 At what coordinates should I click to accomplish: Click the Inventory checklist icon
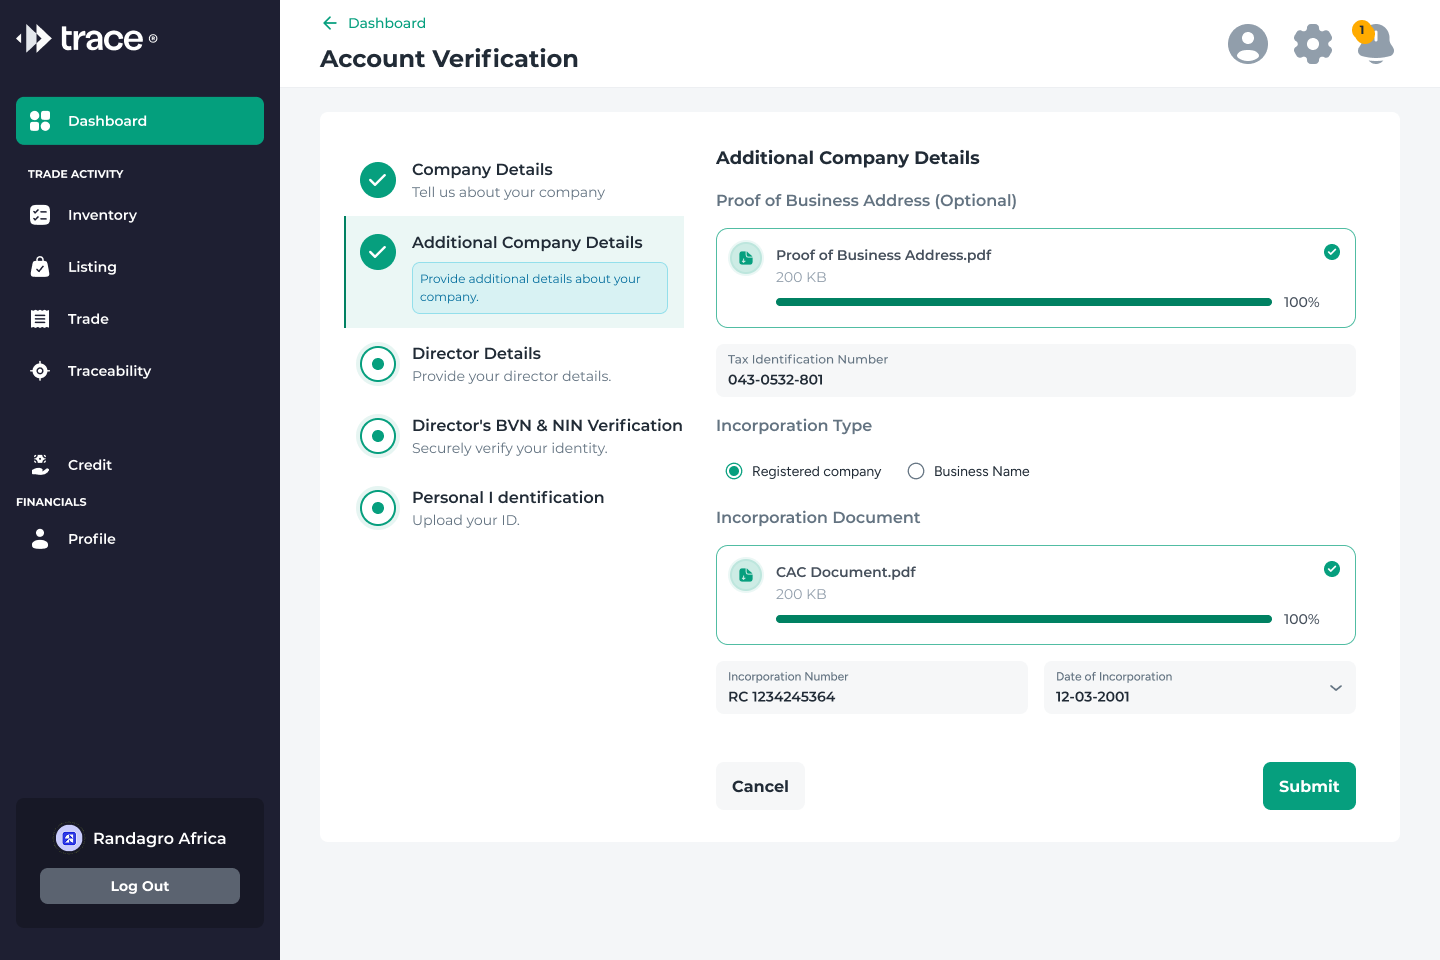[x=40, y=215]
